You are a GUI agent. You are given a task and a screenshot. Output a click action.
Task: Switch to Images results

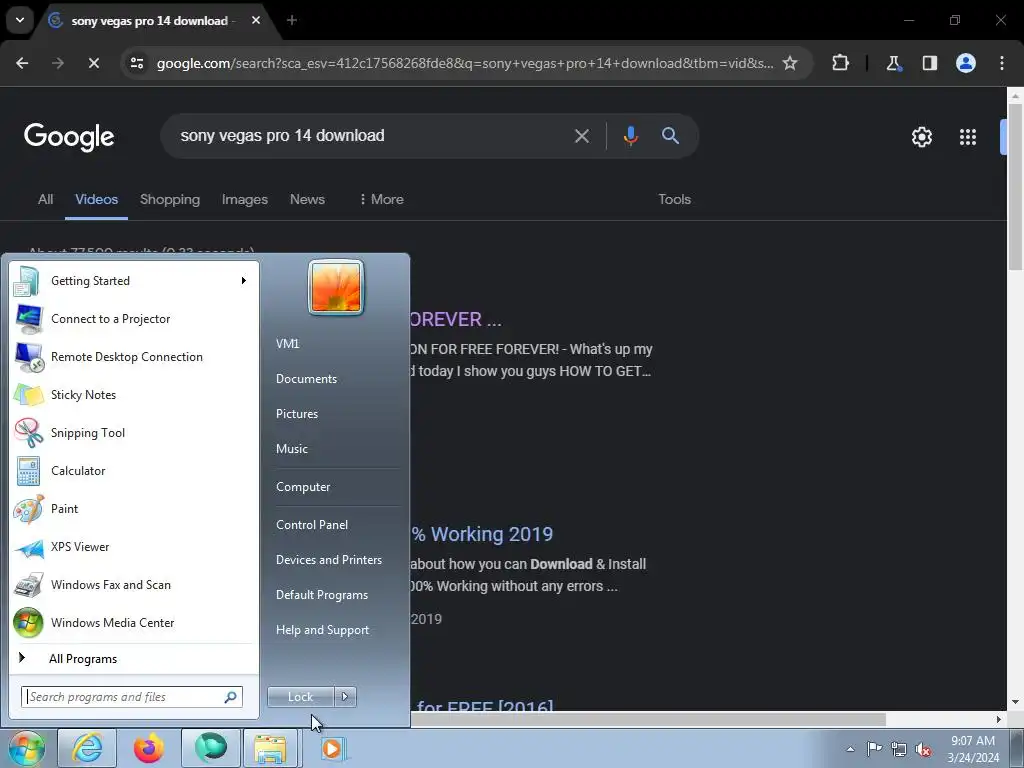[x=245, y=199]
